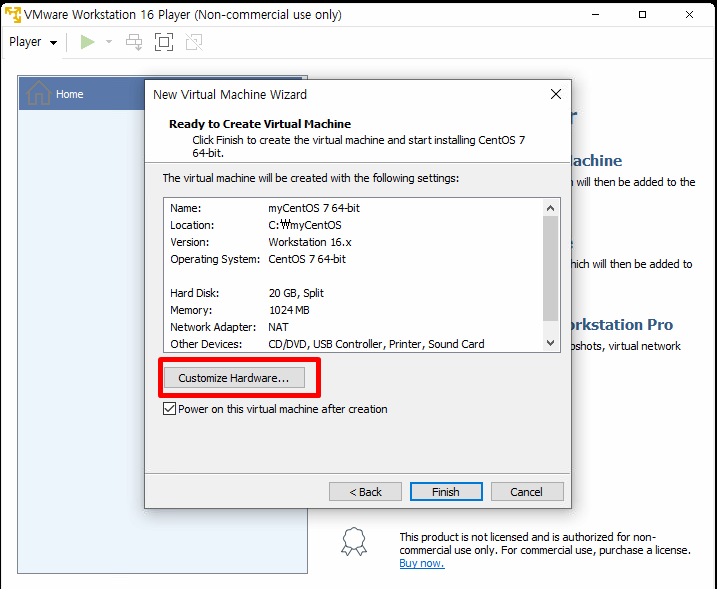717x589 pixels.
Task: Click Finish to create the VM
Action: tap(446, 492)
